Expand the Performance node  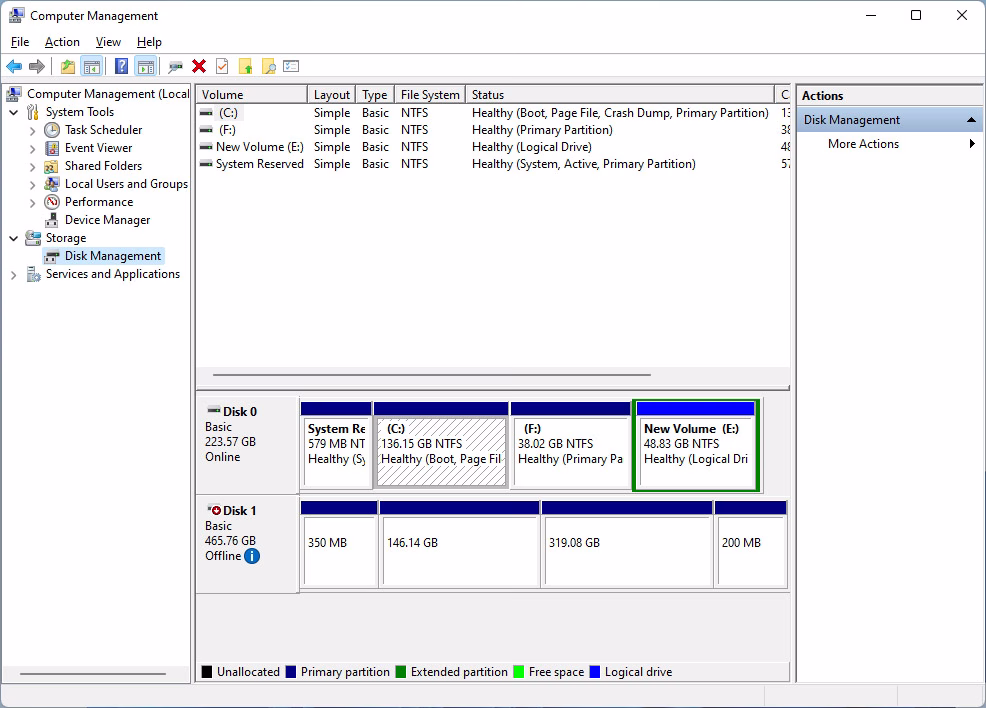click(33, 202)
